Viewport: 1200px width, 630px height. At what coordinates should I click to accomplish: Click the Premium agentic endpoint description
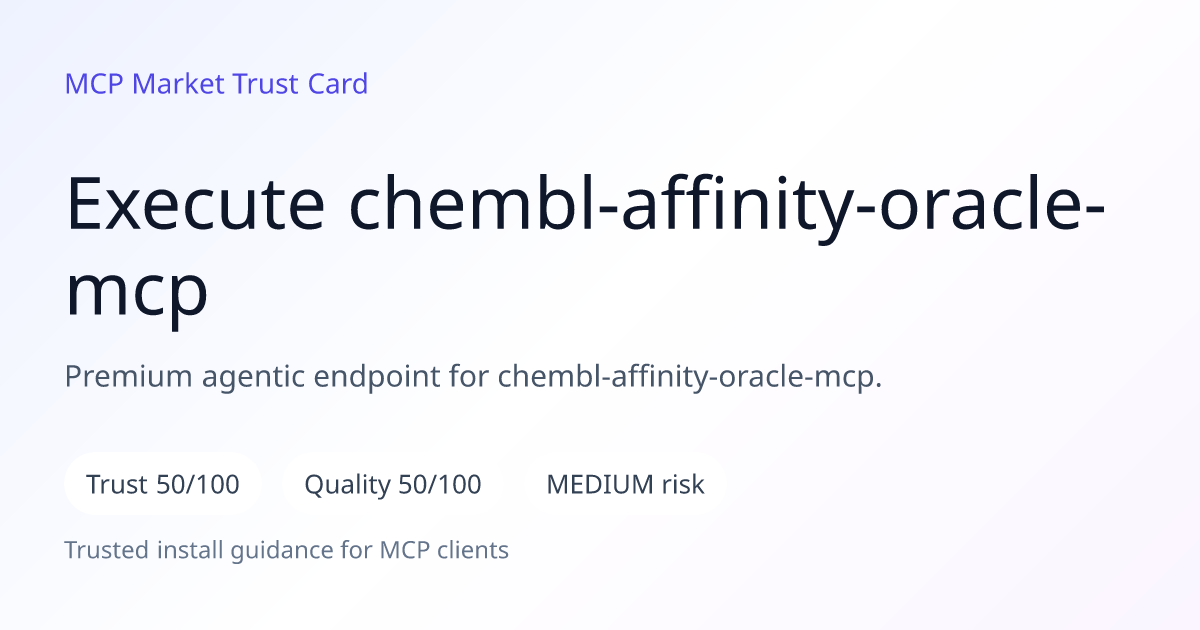[473, 378]
